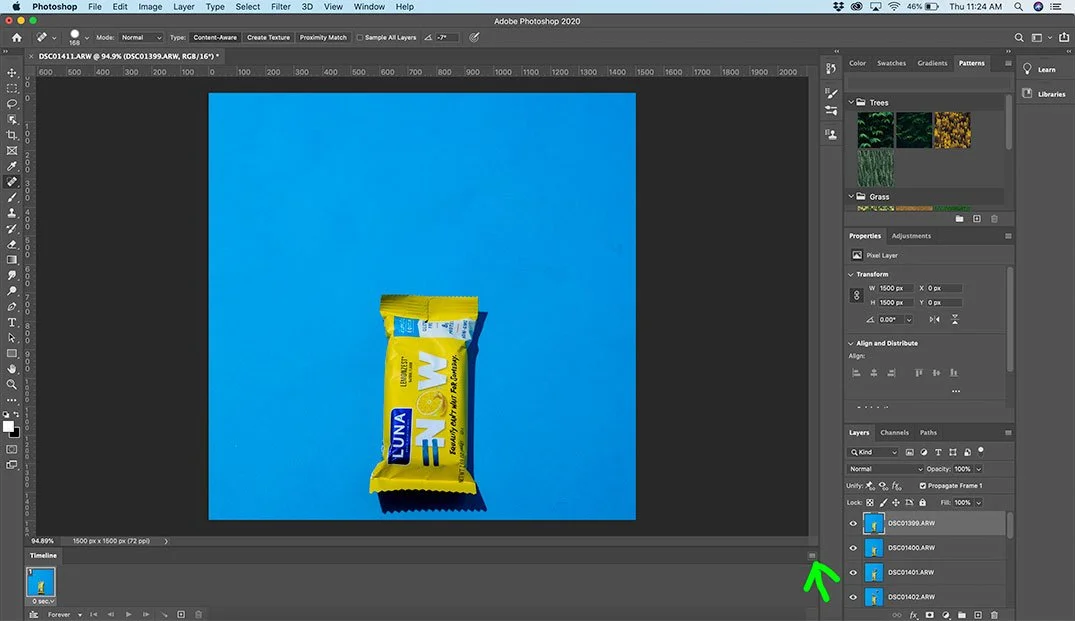The width and height of the screenshot is (1075, 621).
Task: Hide the DSC01399.ARW layer
Action: click(853, 524)
